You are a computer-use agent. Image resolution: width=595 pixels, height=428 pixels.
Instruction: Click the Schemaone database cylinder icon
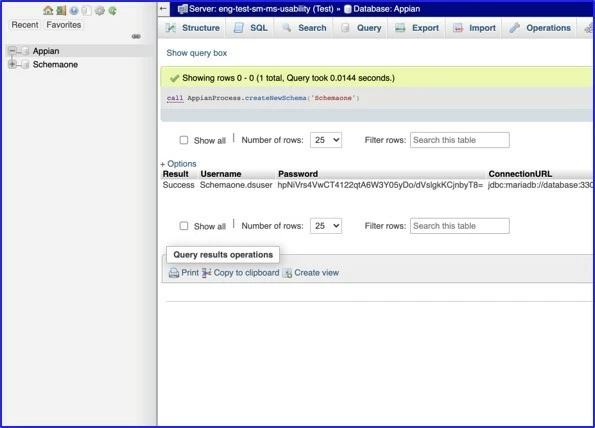[25, 65]
